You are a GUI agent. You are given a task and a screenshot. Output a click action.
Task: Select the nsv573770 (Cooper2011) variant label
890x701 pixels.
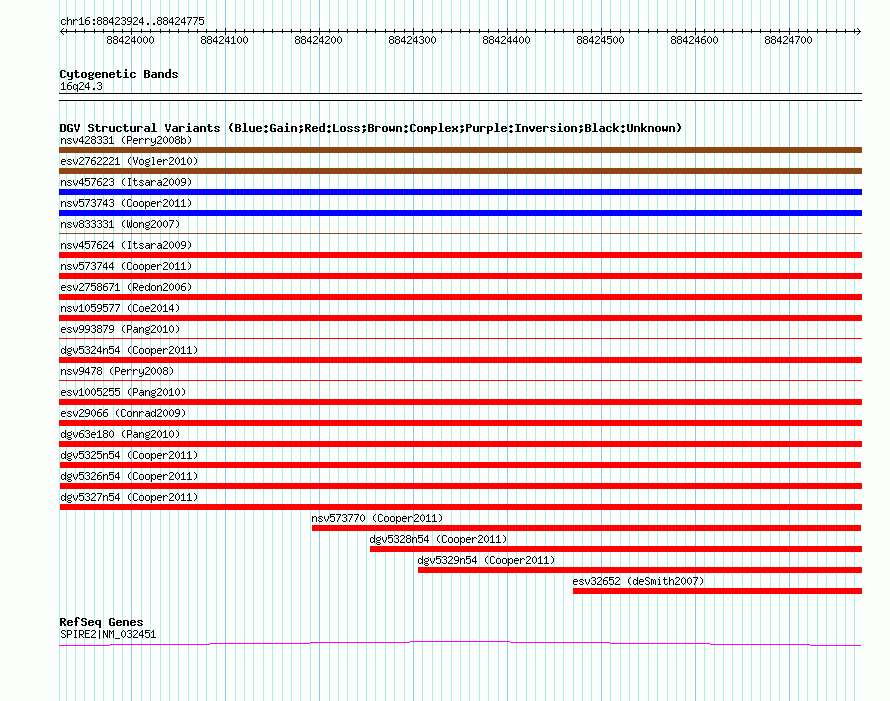(x=377, y=518)
